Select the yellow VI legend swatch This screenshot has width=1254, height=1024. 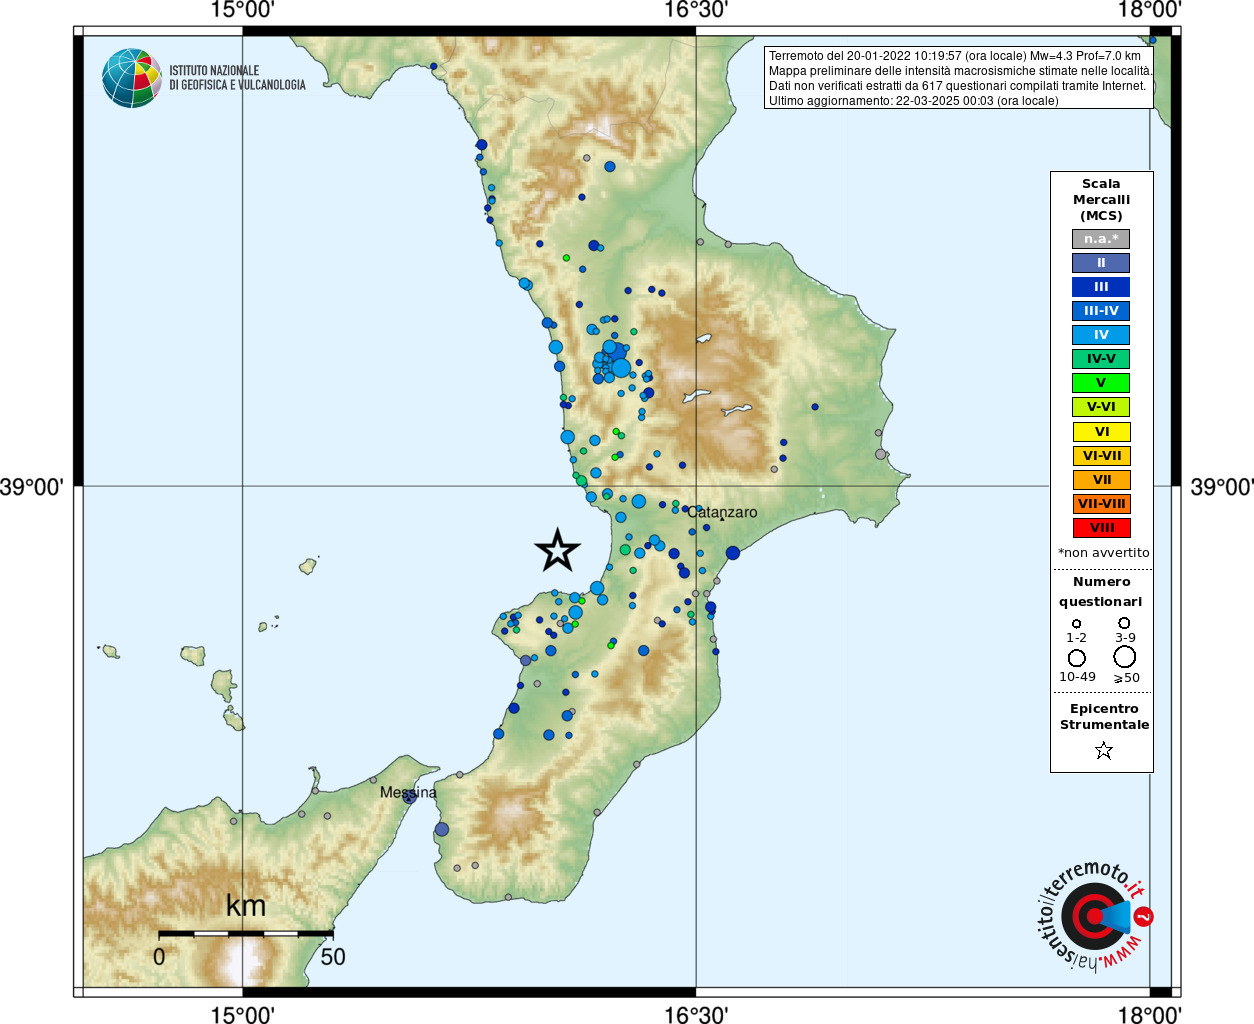tap(1101, 432)
